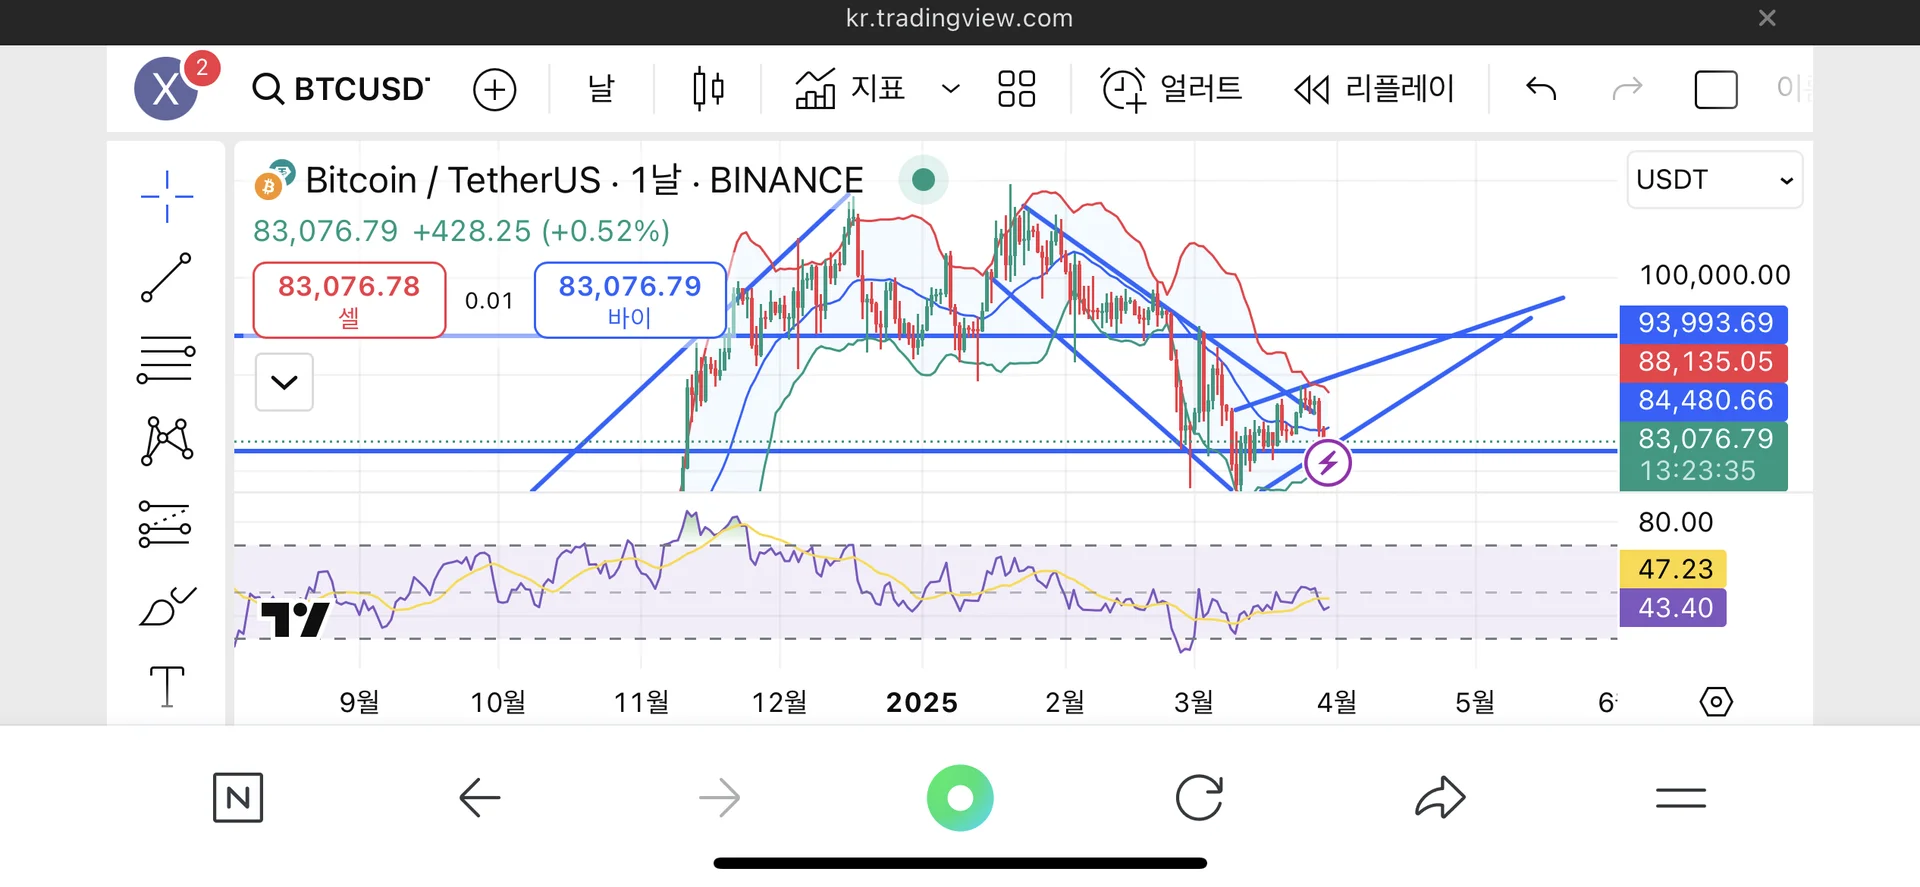1920x887 pixels.
Task: Select the yellow RSI value 47.23
Action: coord(1673,569)
